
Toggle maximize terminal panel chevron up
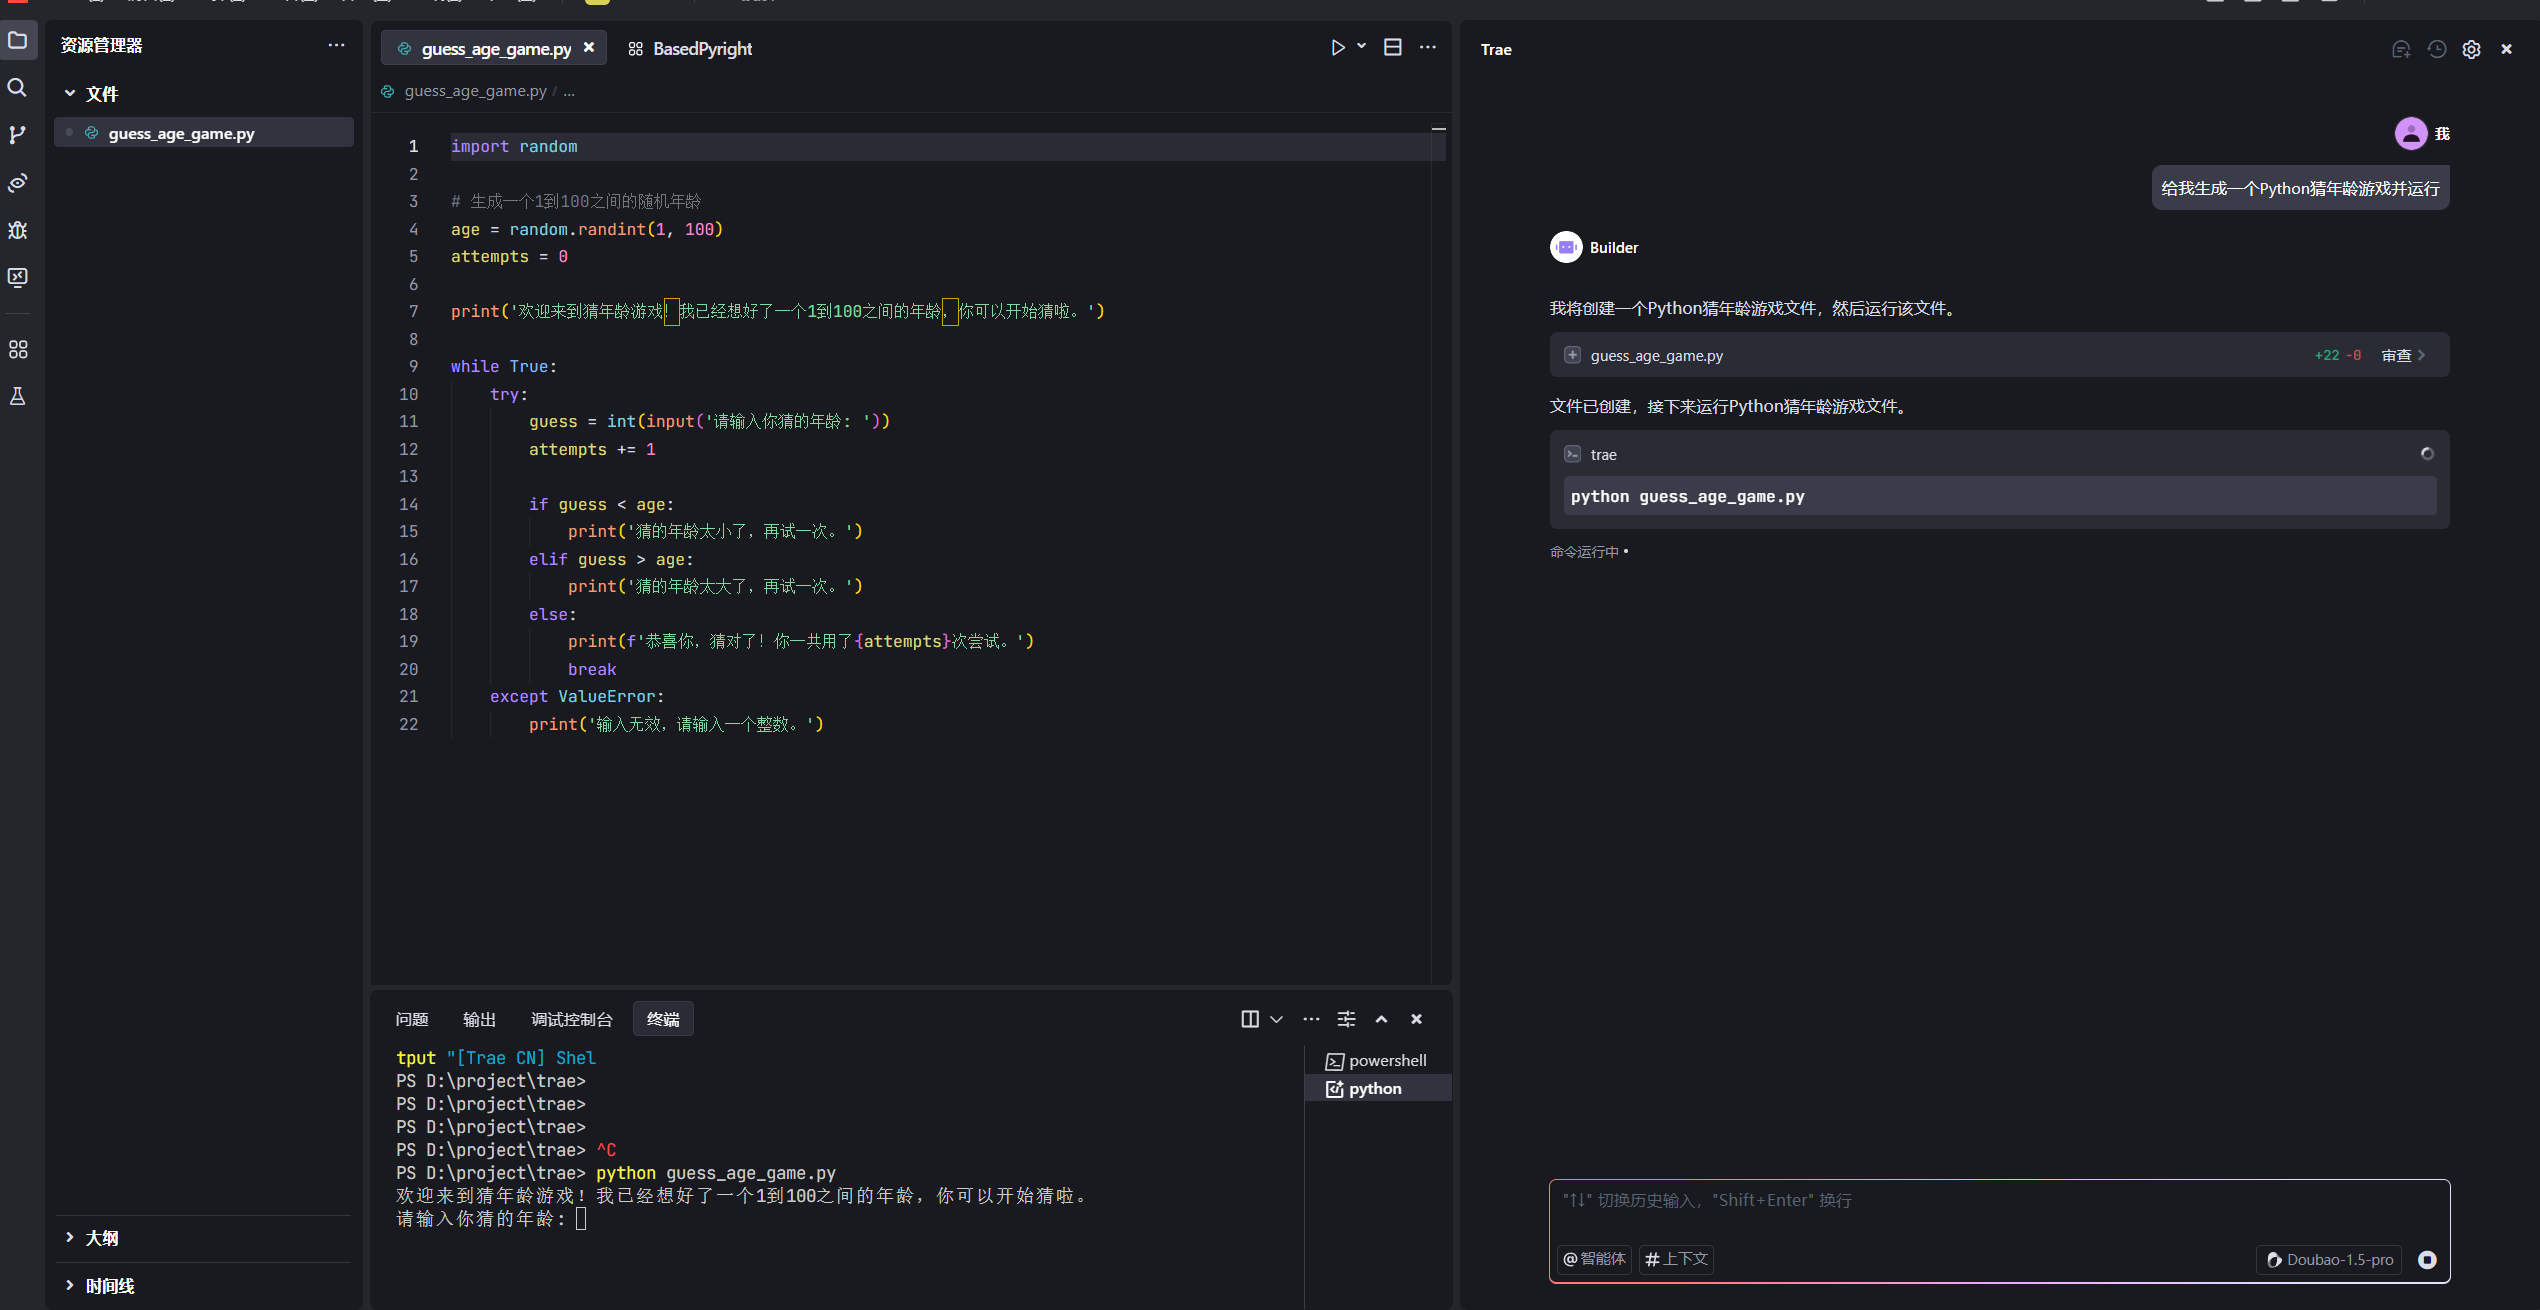[1381, 1019]
